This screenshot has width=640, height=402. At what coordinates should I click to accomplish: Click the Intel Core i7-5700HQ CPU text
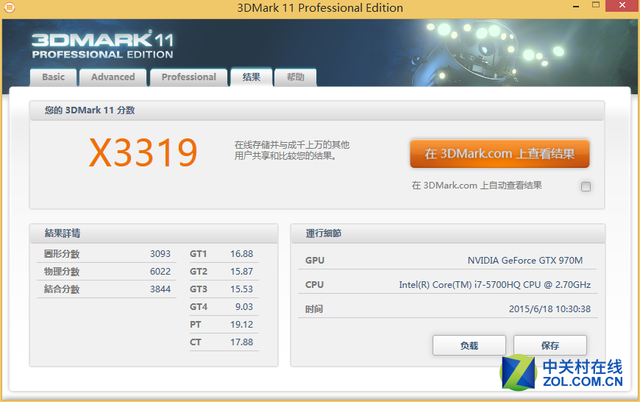(495, 284)
